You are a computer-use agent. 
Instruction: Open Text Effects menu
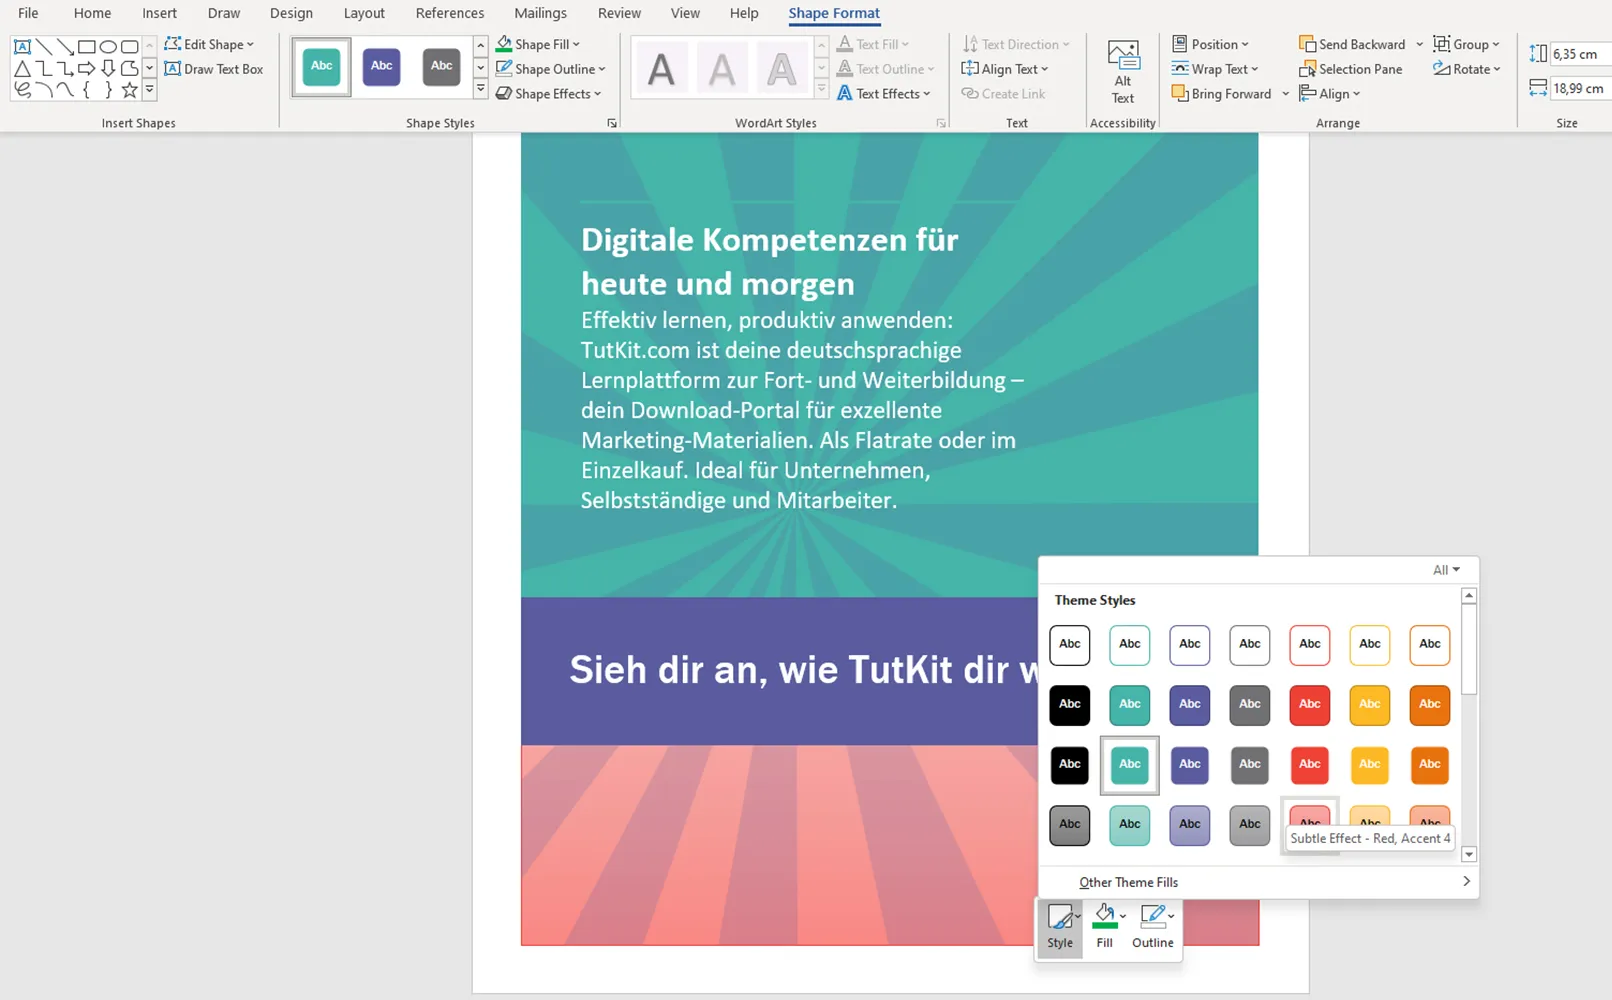pyautogui.click(x=884, y=94)
